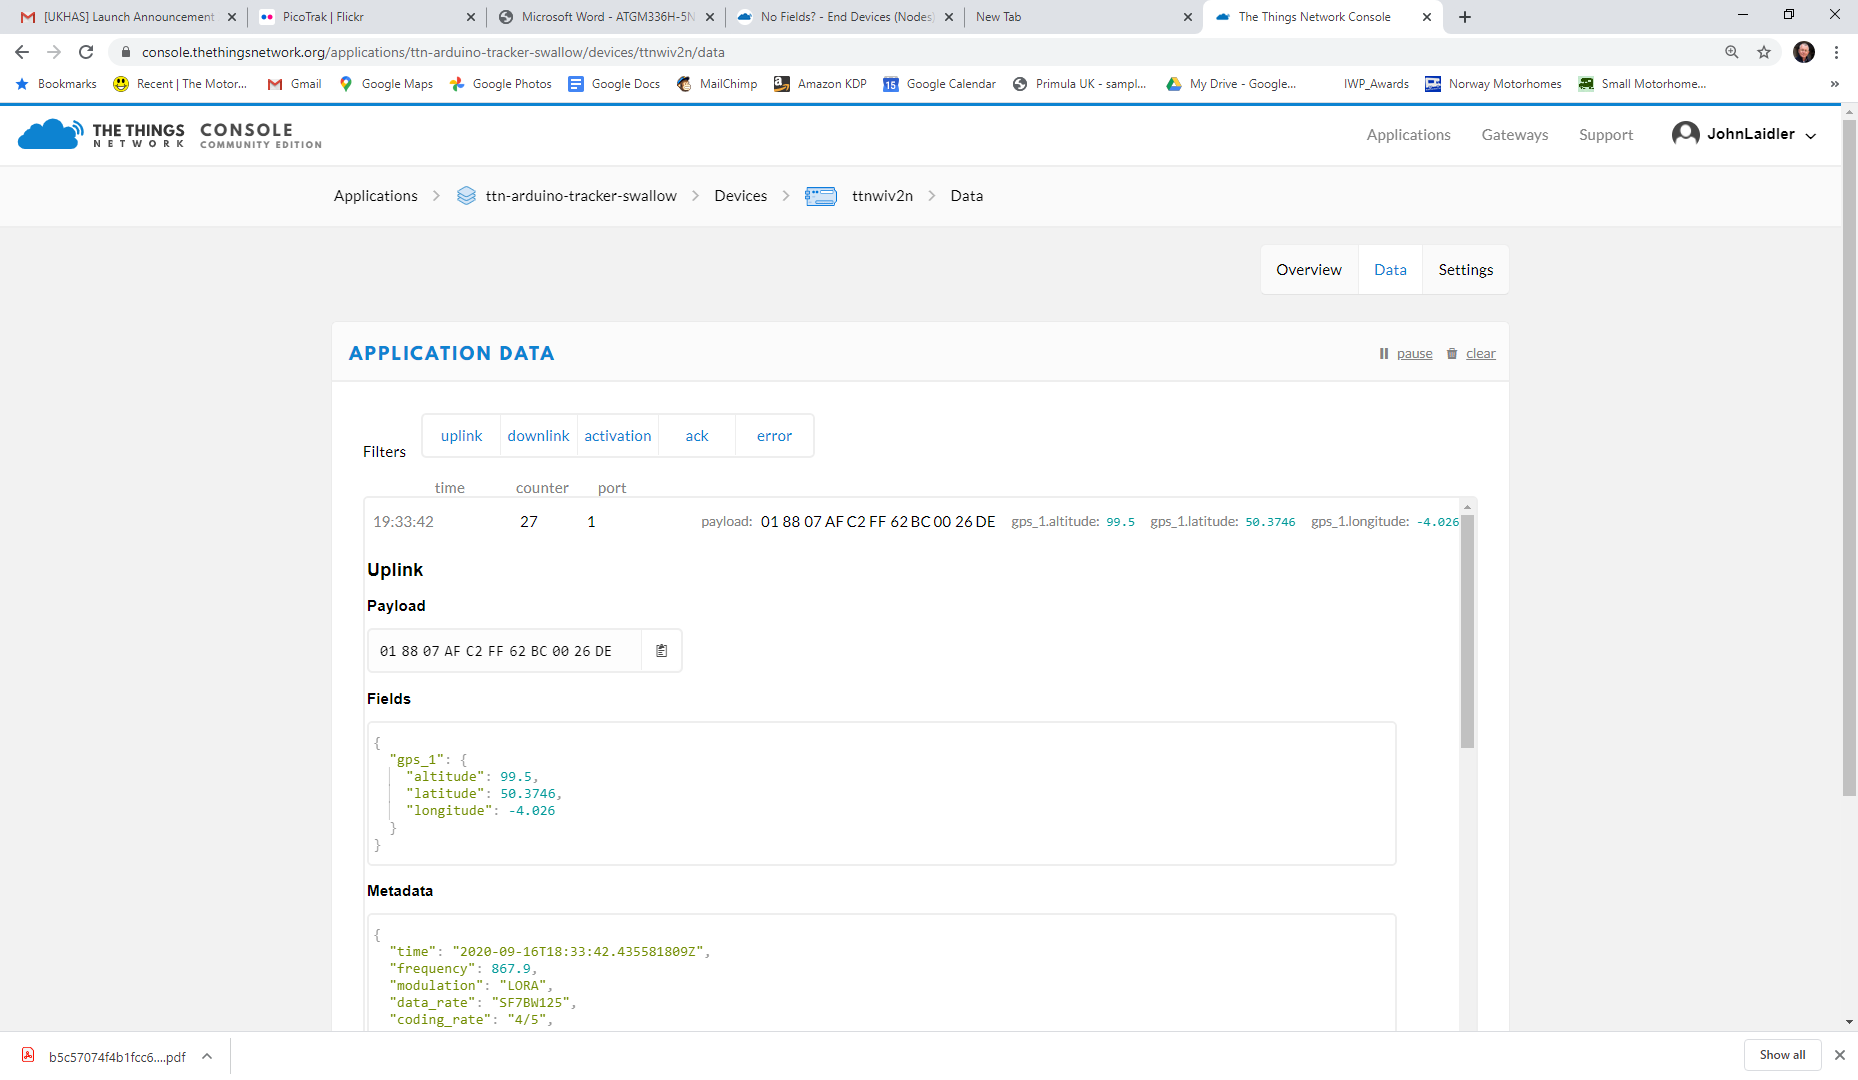The height and width of the screenshot is (1080, 1858).
Task: Switch to the Overview tab
Action: click(x=1308, y=270)
